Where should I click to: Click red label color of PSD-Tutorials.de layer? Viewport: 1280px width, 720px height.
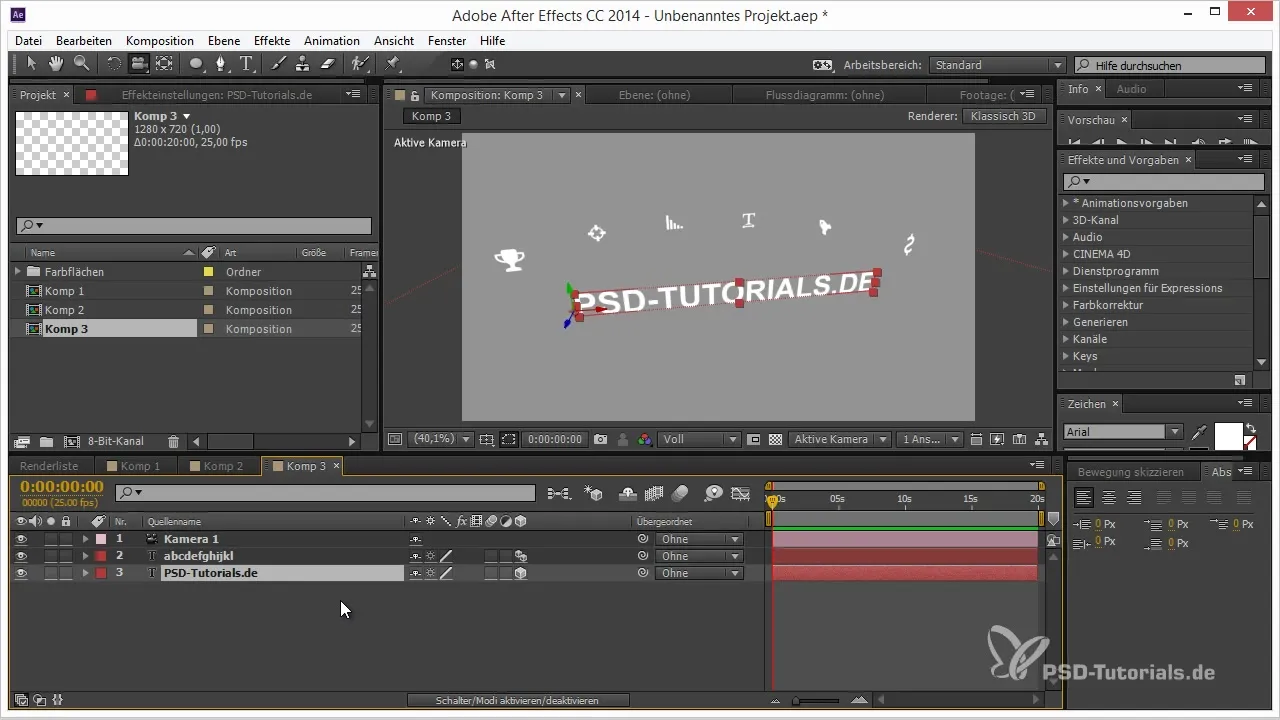point(101,573)
